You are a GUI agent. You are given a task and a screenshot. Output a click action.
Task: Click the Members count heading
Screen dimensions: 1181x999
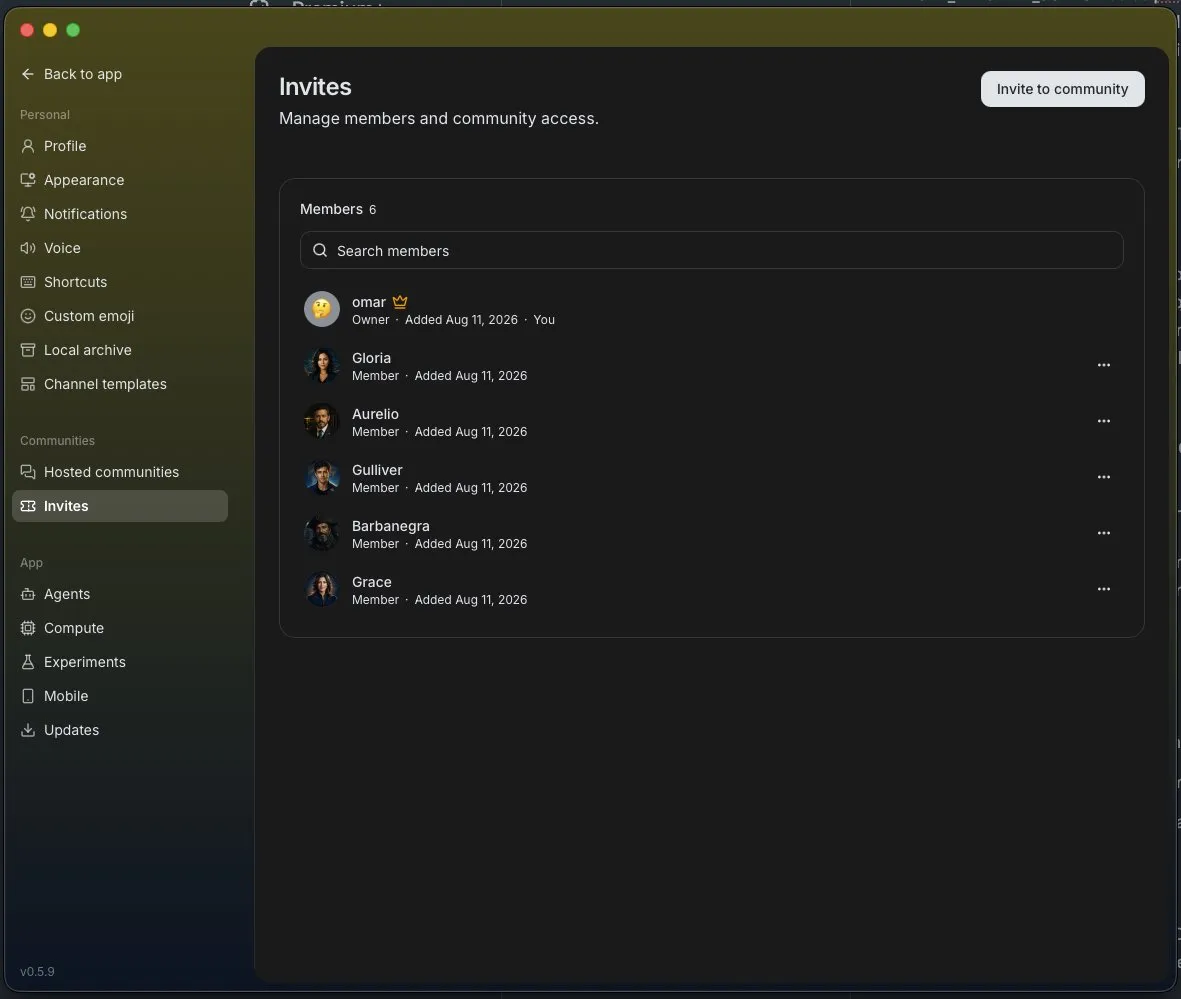338,209
